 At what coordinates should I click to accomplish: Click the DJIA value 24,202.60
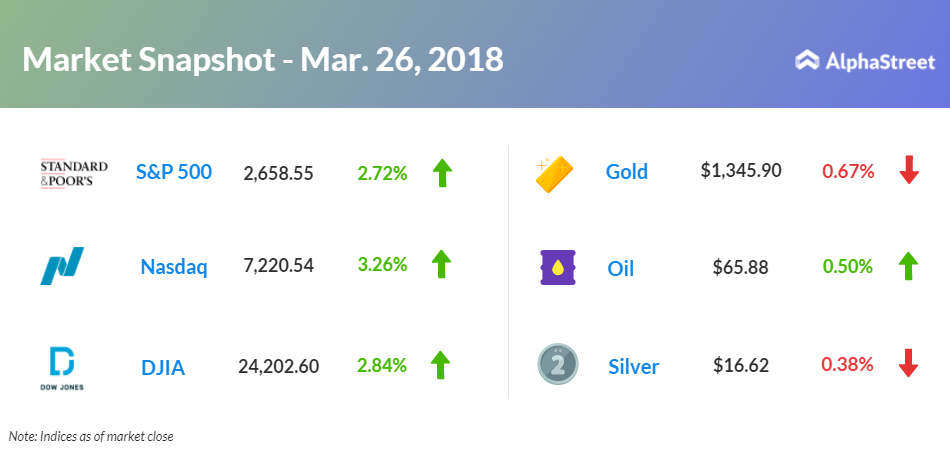click(279, 366)
